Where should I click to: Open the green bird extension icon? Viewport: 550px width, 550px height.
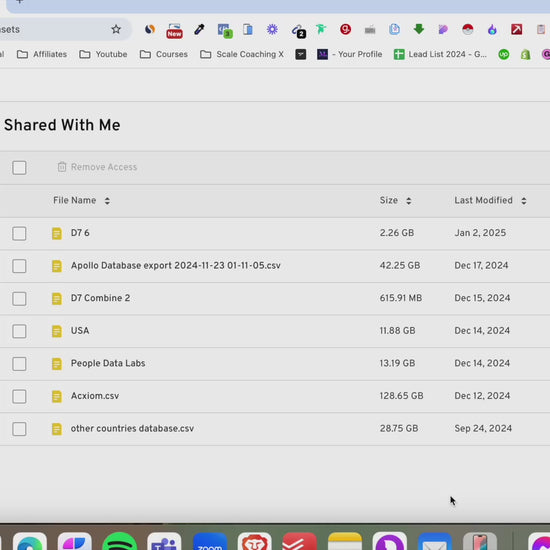321,29
